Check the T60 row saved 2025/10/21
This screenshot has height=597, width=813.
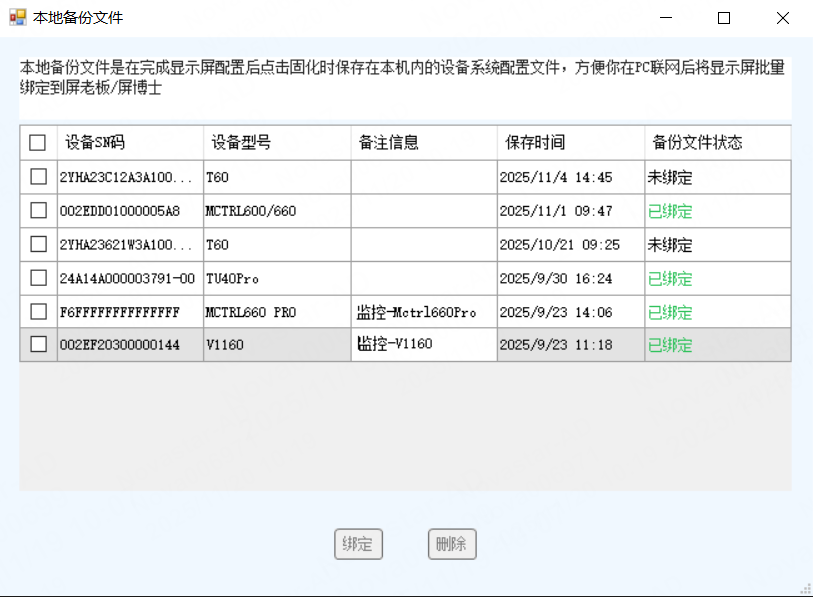click(38, 244)
